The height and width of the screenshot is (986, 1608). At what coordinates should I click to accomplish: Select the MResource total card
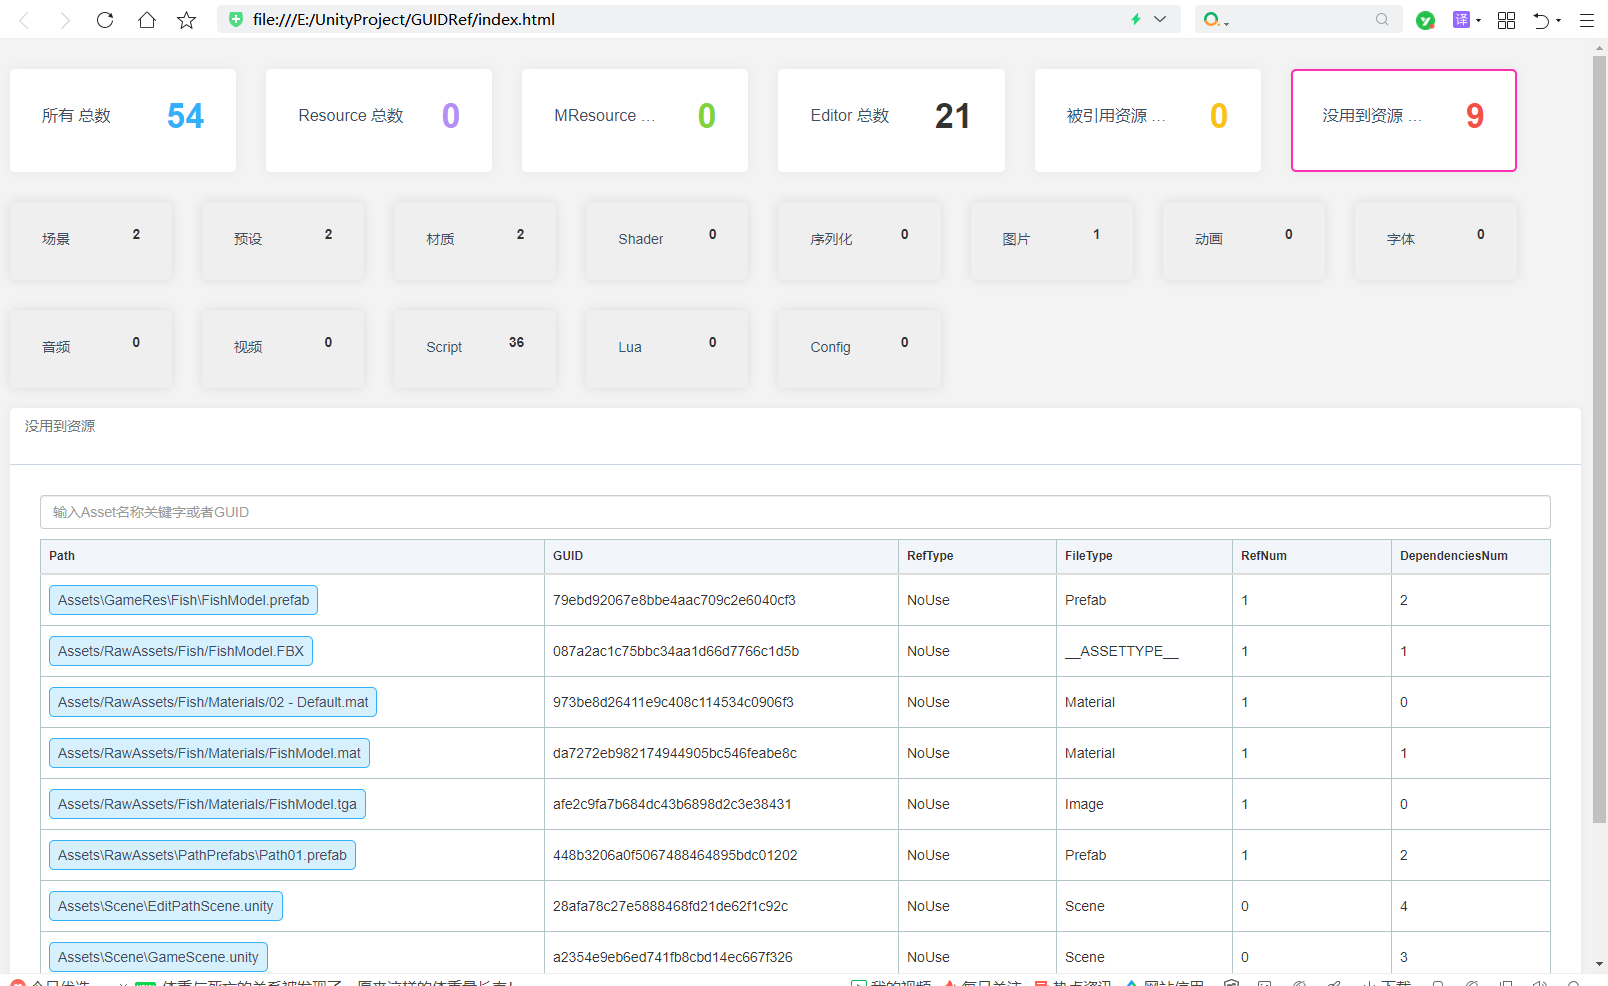point(635,120)
